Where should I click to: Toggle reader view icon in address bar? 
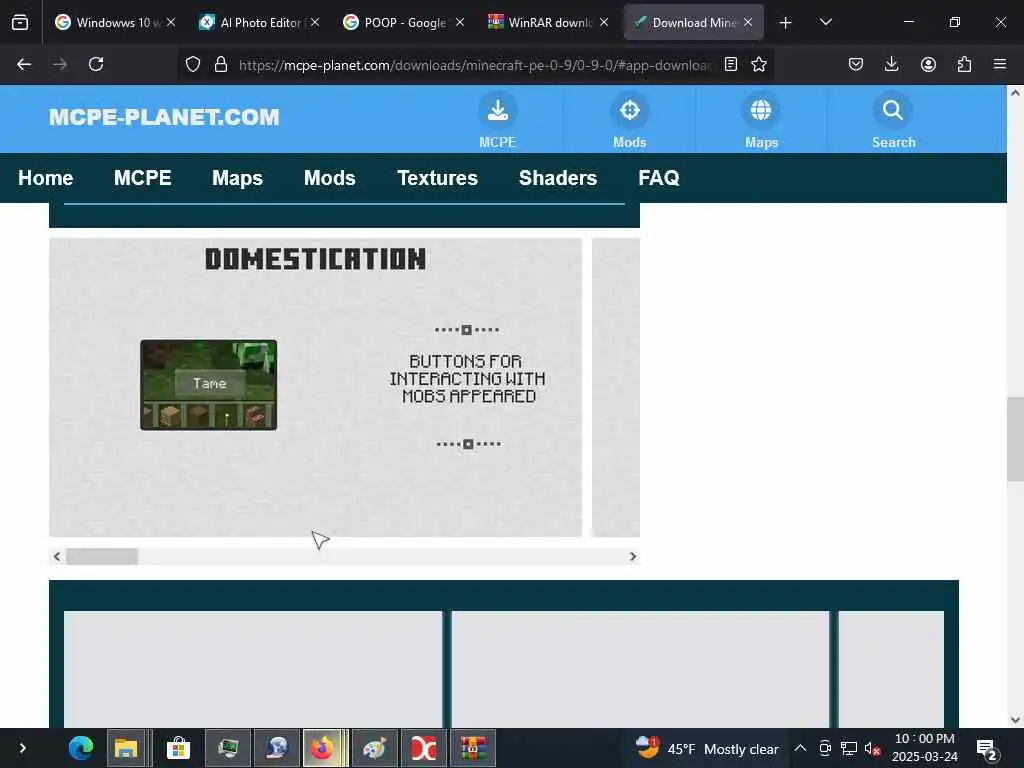pos(731,64)
